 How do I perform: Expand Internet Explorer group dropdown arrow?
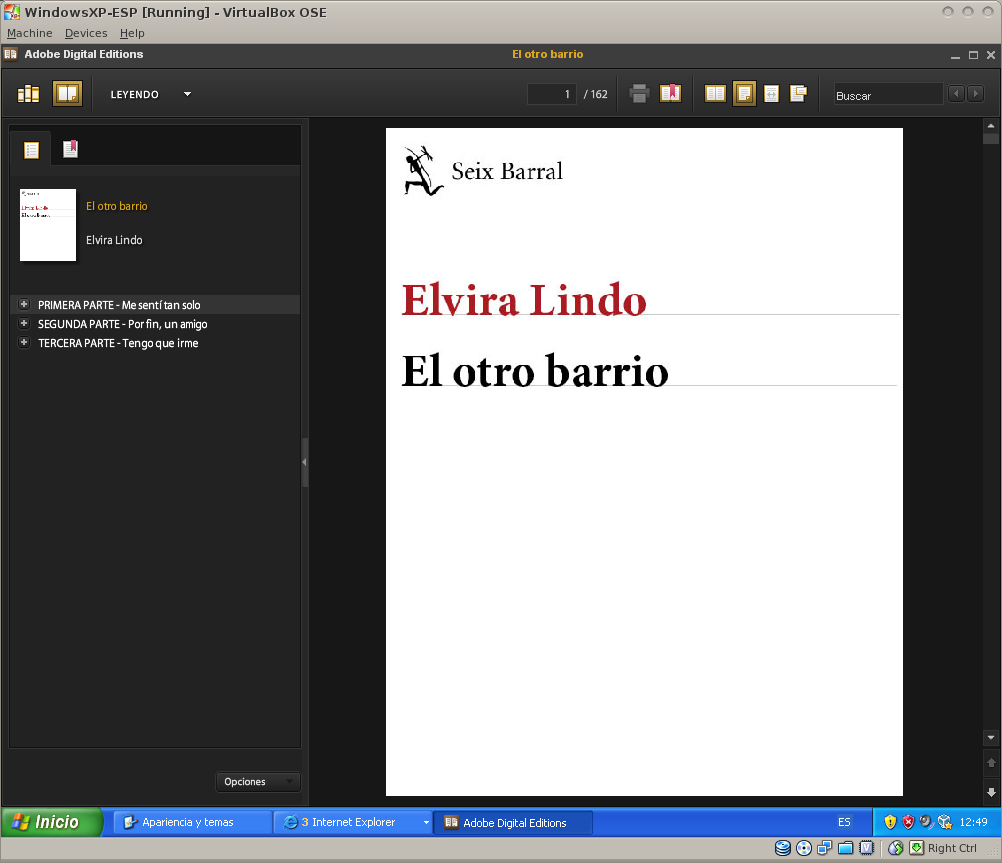coord(426,822)
